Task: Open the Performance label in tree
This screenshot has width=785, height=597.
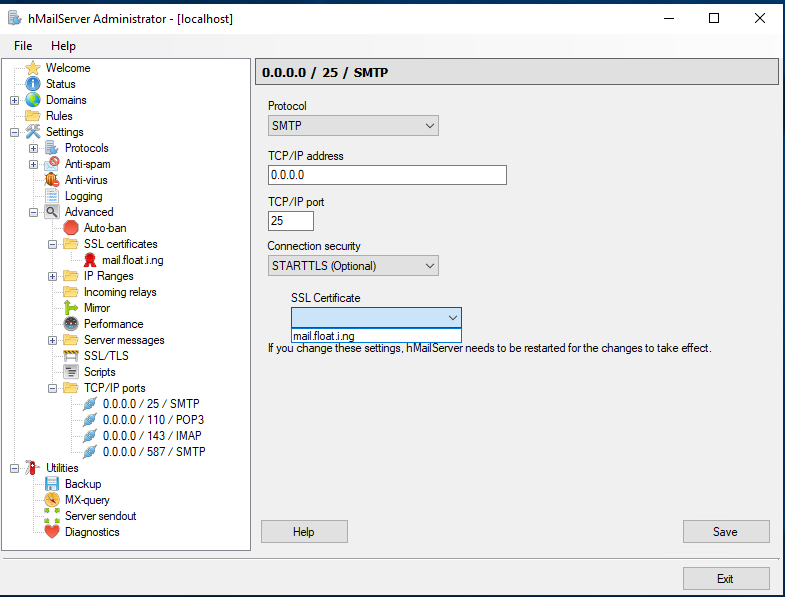Action: (113, 324)
